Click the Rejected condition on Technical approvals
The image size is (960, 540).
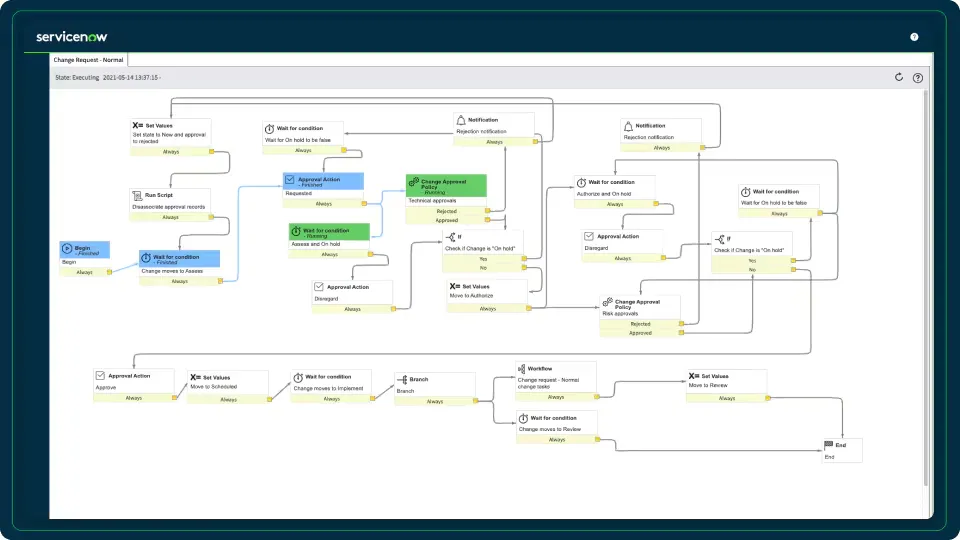(445, 211)
